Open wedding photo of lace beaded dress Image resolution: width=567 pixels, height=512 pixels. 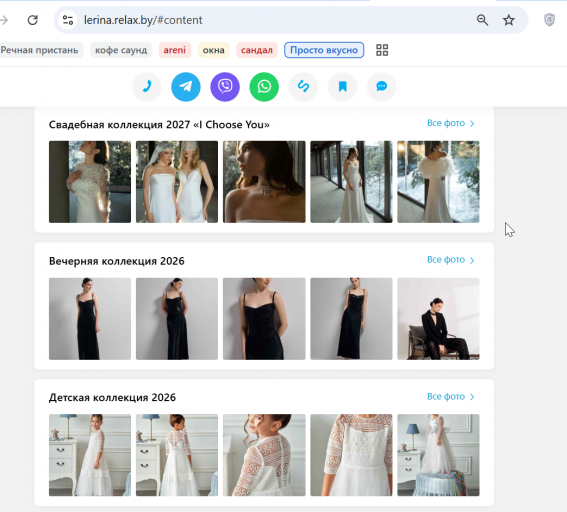(x=90, y=182)
